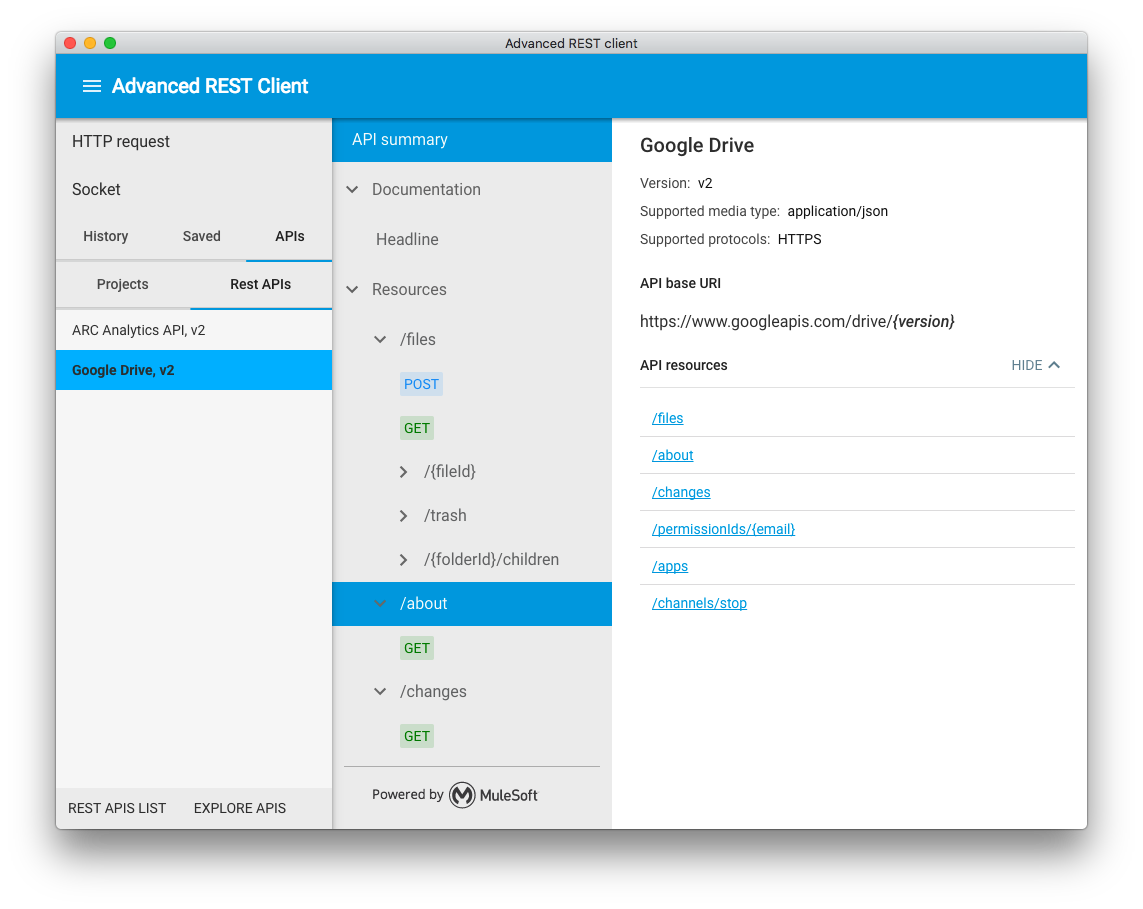Select the APIs tab

289,236
